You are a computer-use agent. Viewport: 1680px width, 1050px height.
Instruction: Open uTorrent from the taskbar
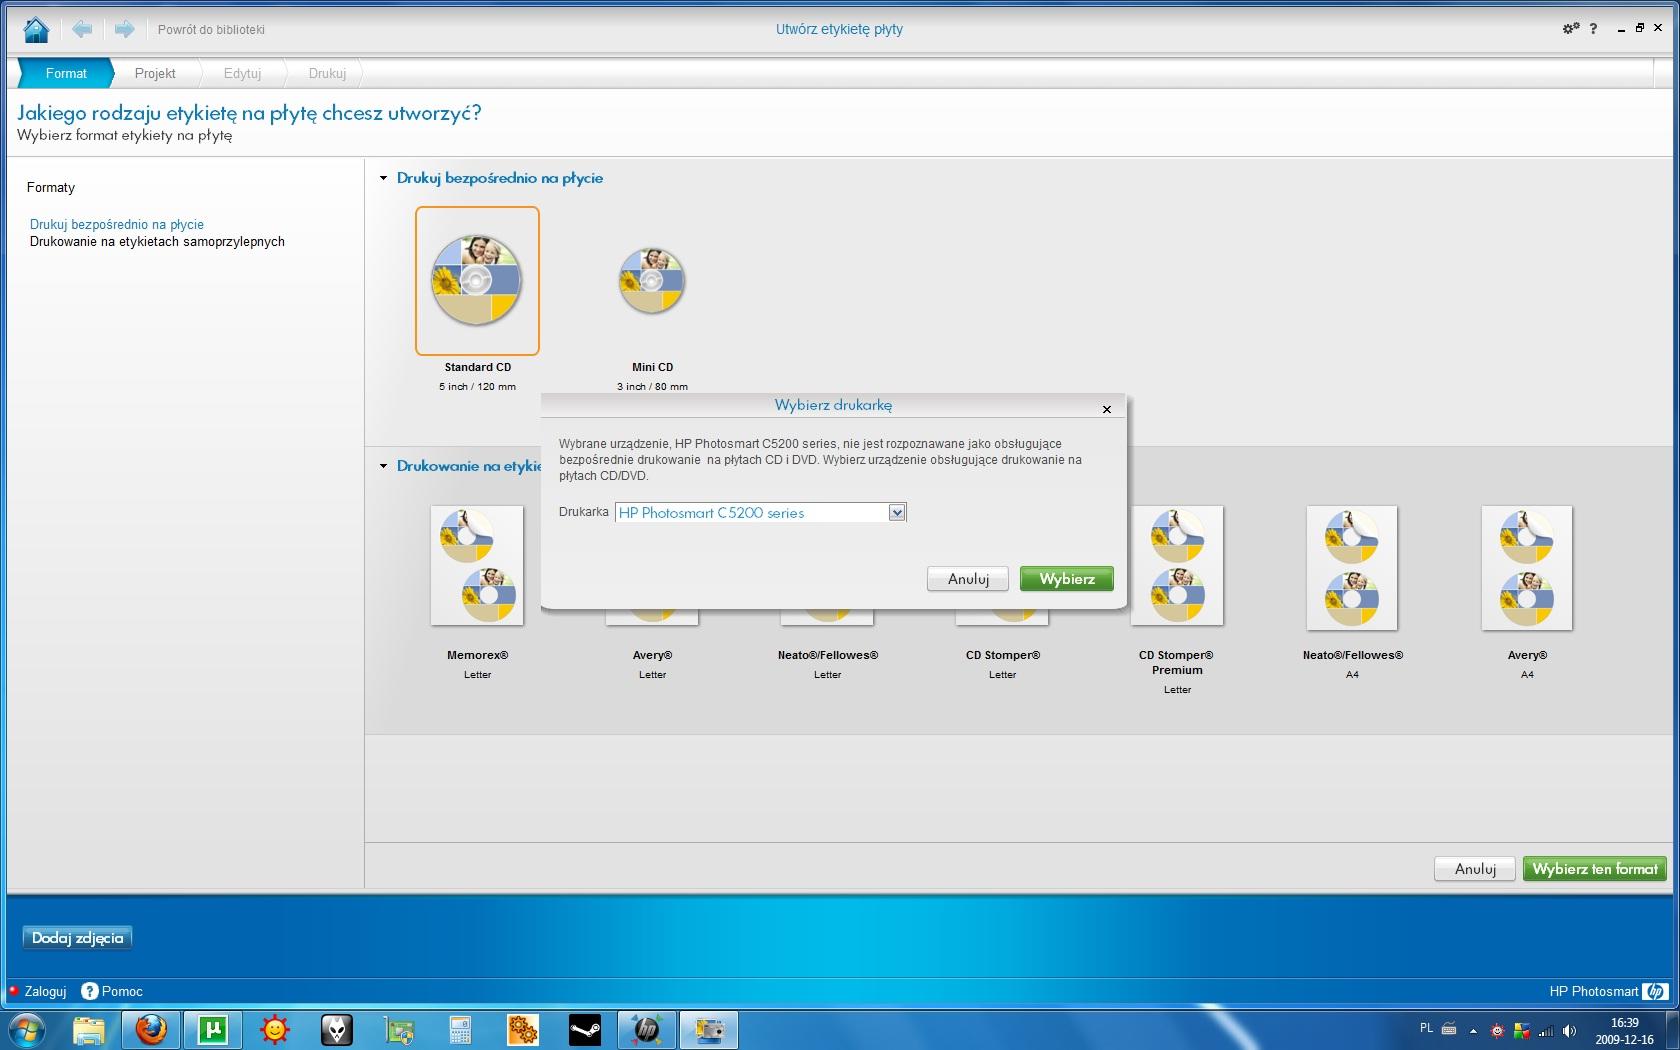coord(213,1029)
